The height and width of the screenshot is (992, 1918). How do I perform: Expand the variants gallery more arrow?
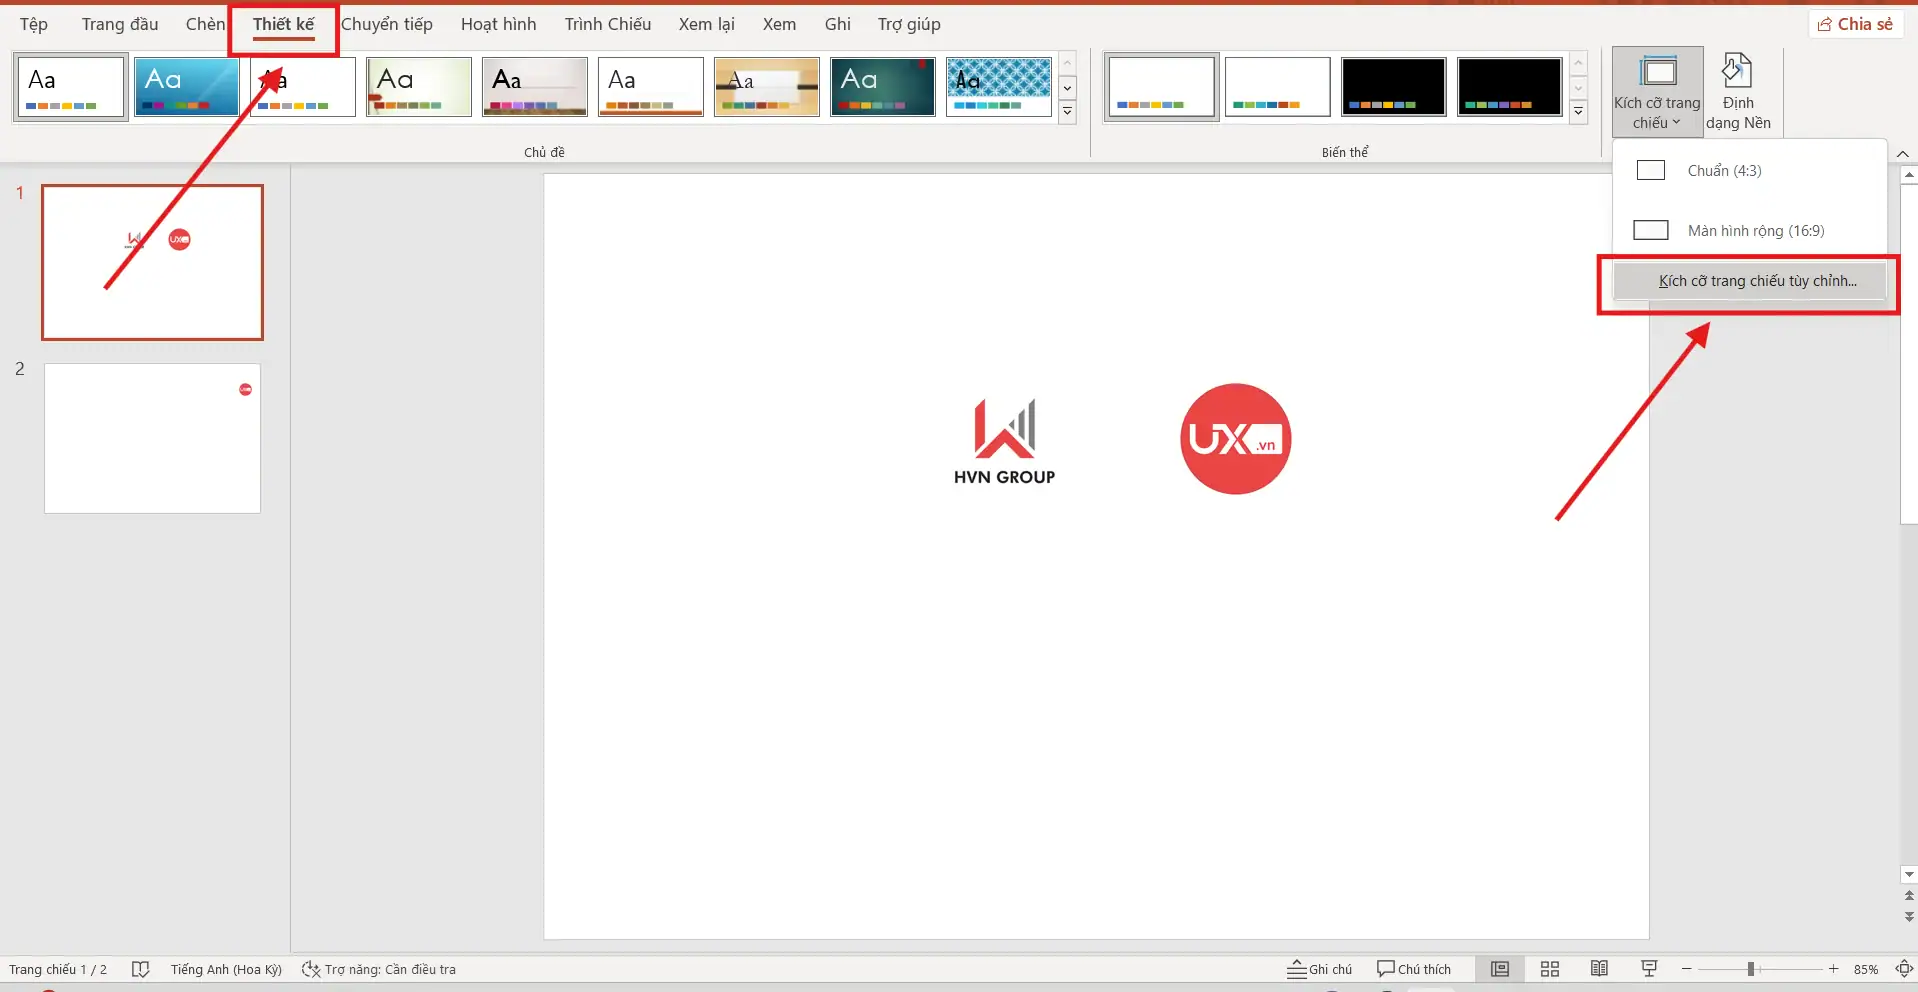pyautogui.click(x=1578, y=112)
